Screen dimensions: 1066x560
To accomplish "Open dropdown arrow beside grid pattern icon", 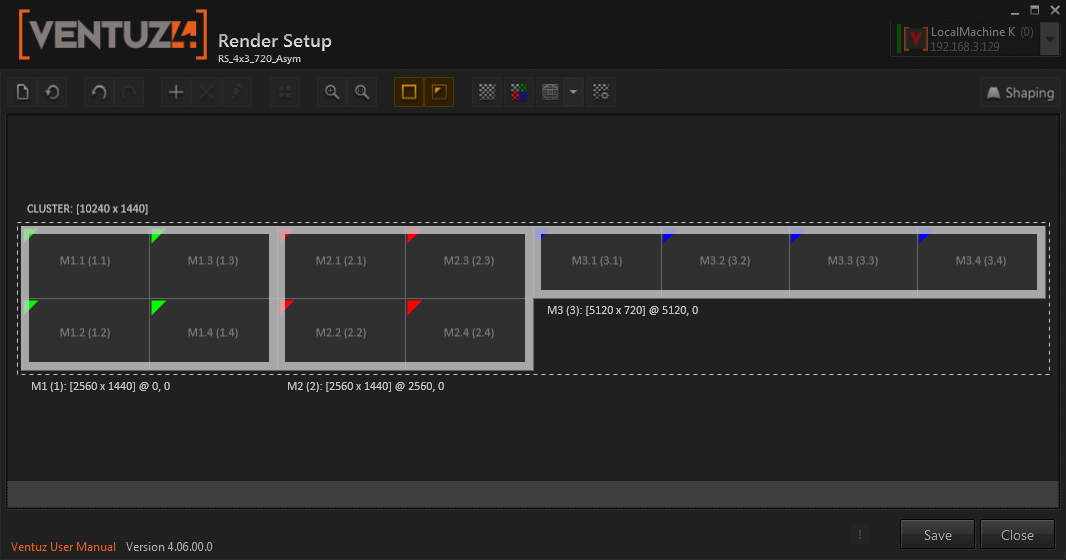I will 573,92.
